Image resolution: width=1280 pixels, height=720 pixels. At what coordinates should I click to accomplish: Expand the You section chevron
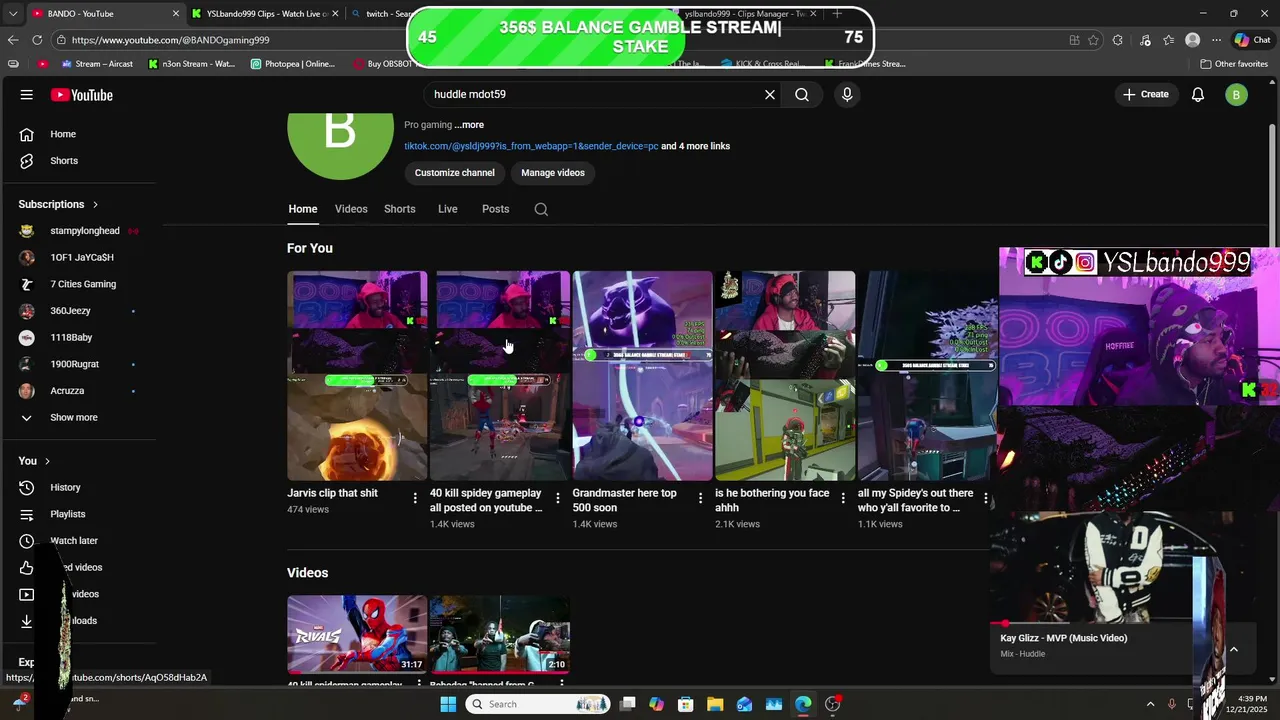coord(47,461)
